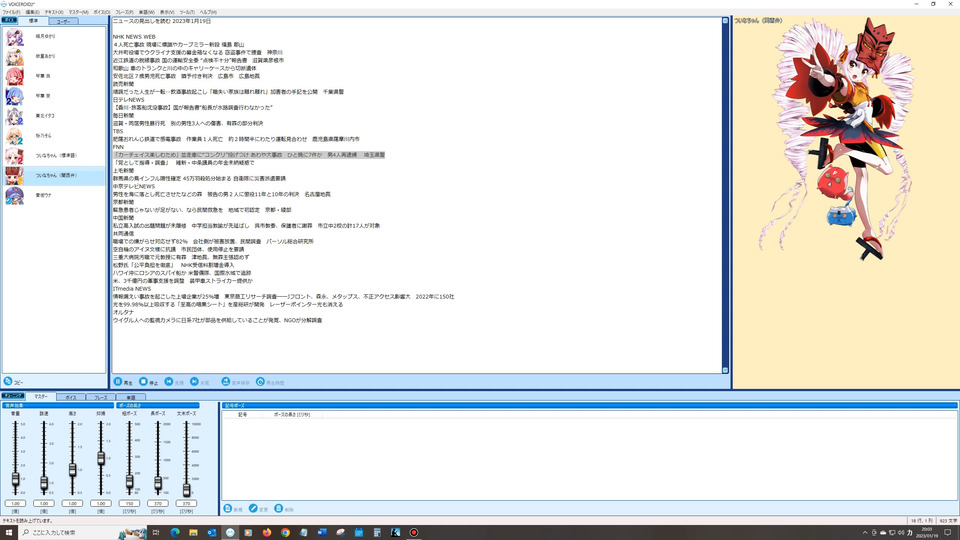Open the フレーズ menu
960x540 pixels.
click(x=124, y=12)
